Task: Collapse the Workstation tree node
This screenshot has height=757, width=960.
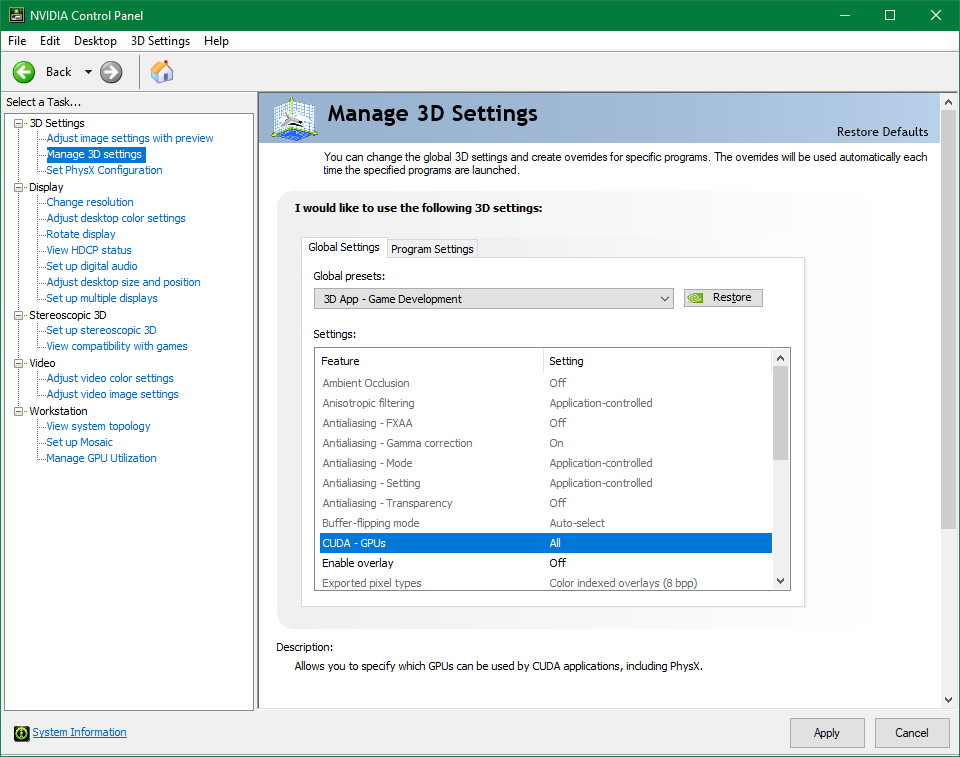Action: [x=19, y=411]
